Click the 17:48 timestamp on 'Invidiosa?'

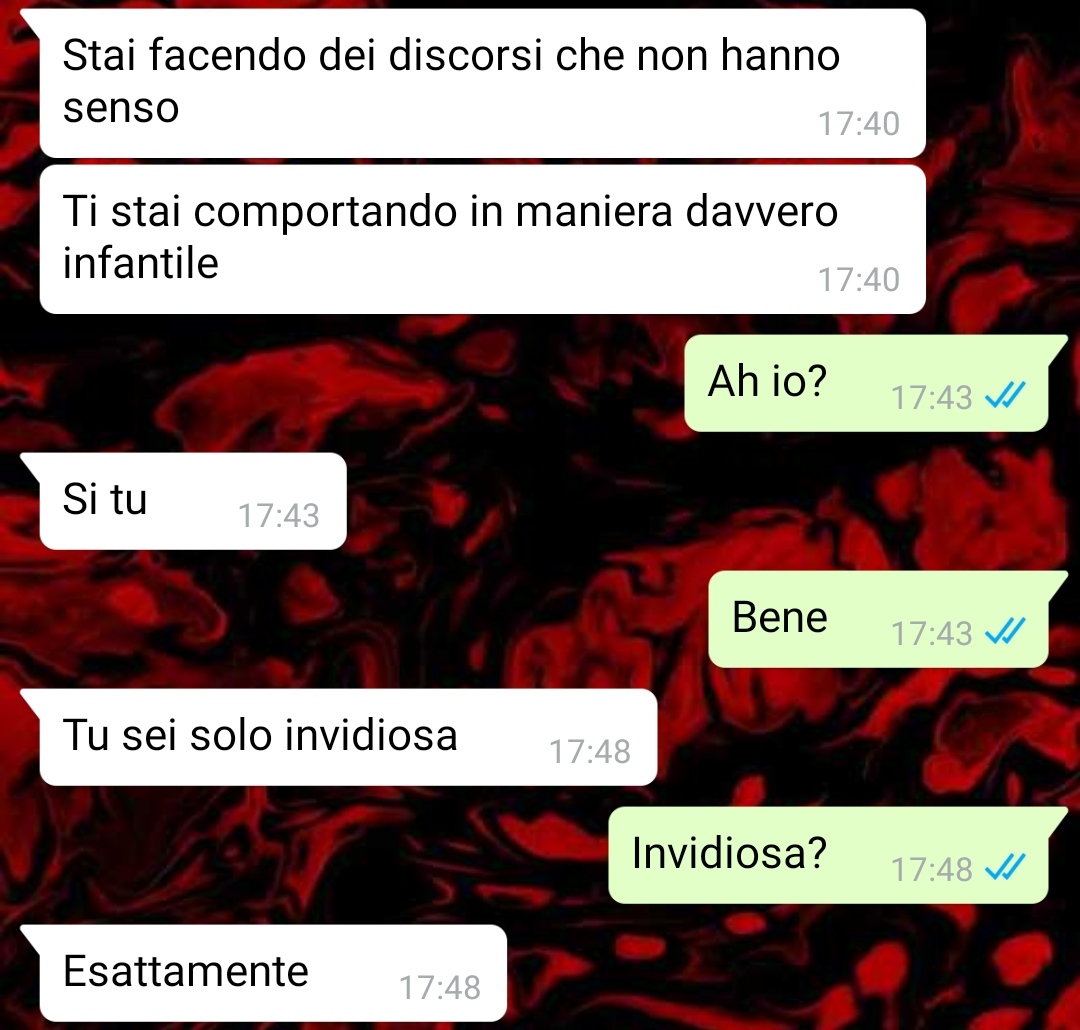tap(931, 869)
